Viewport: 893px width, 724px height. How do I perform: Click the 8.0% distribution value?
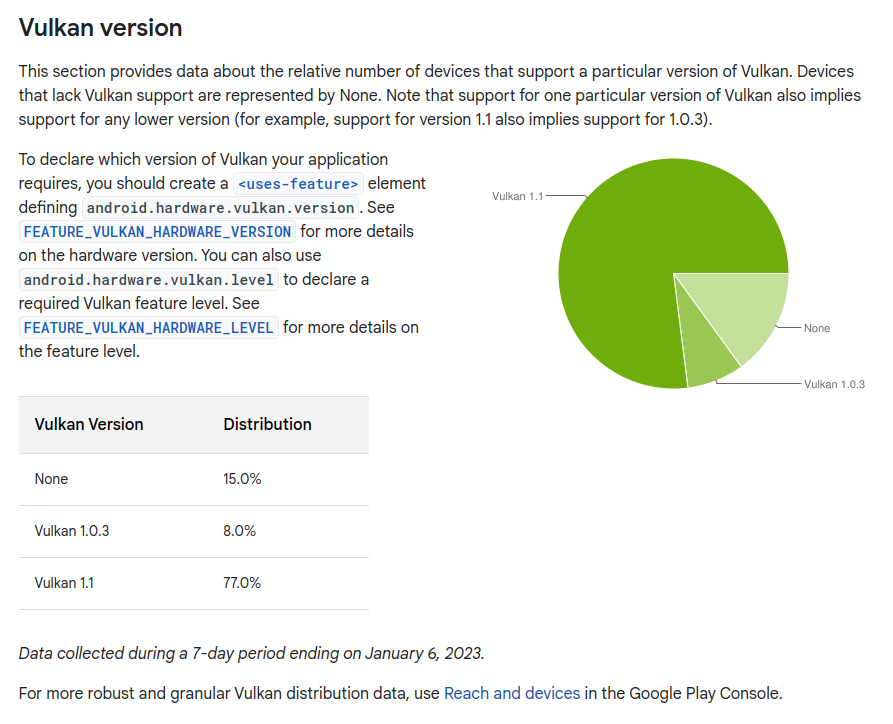[x=239, y=531]
